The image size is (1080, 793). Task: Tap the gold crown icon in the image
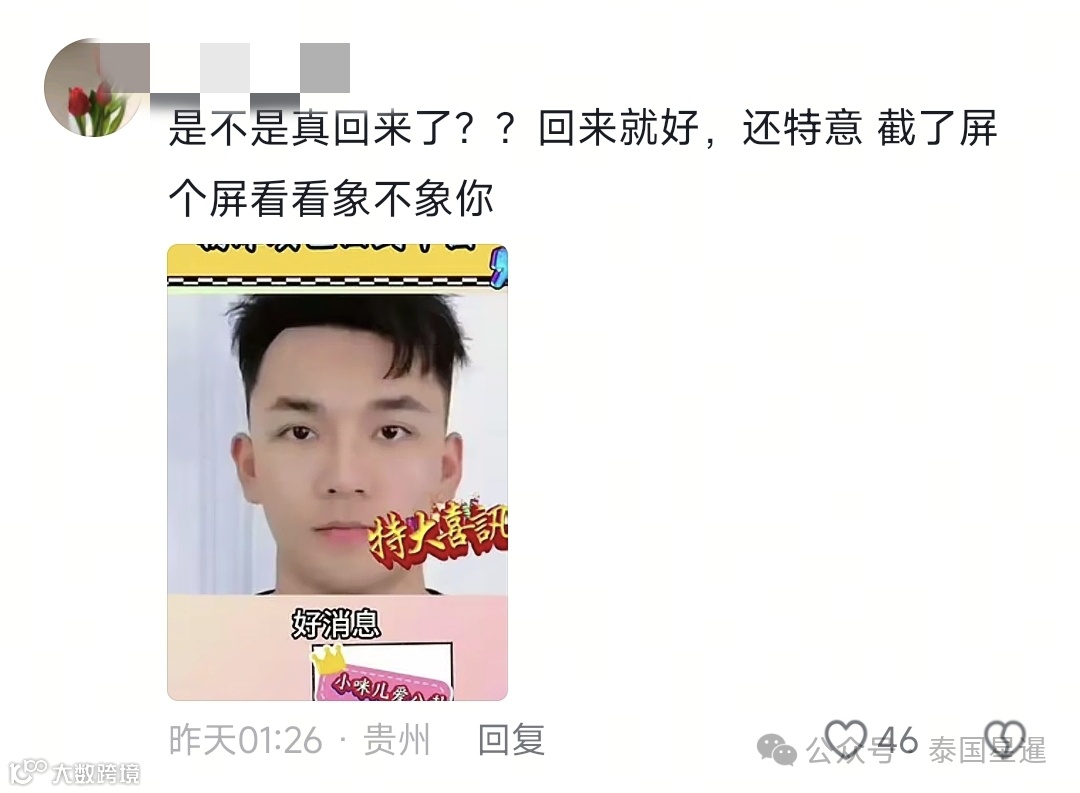pyautogui.click(x=329, y=661)
